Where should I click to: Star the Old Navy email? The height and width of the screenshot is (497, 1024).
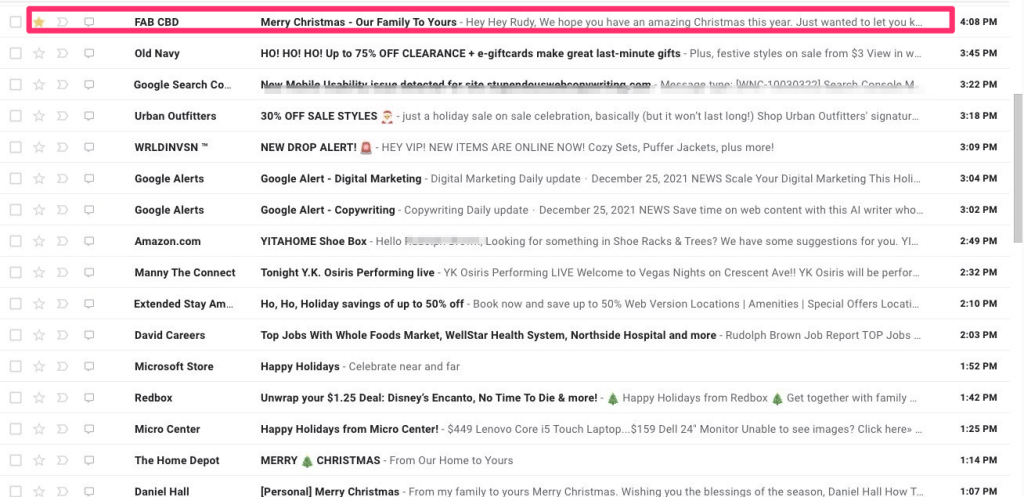coord(39,53)
